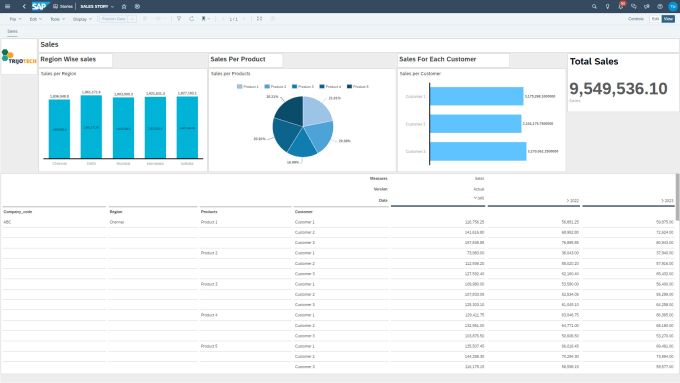This screenshot has height=383, width=680.
Task: Open the File menu
Action: tap(15, 19)
